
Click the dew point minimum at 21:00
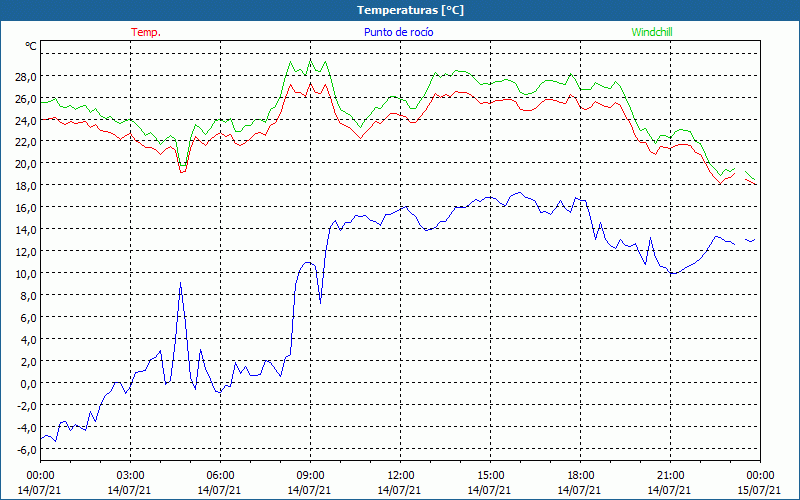pyautogui.click(x=673, y=274)
